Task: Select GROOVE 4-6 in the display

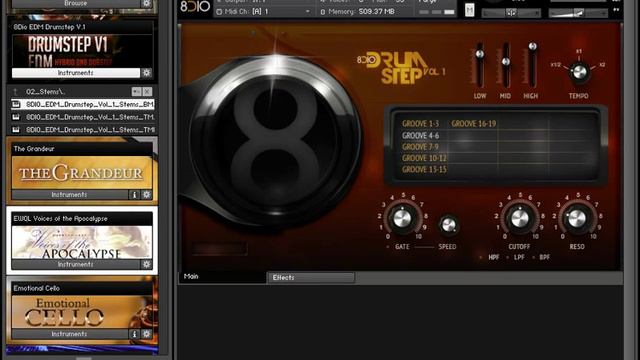Action: (x=420, y=136)
